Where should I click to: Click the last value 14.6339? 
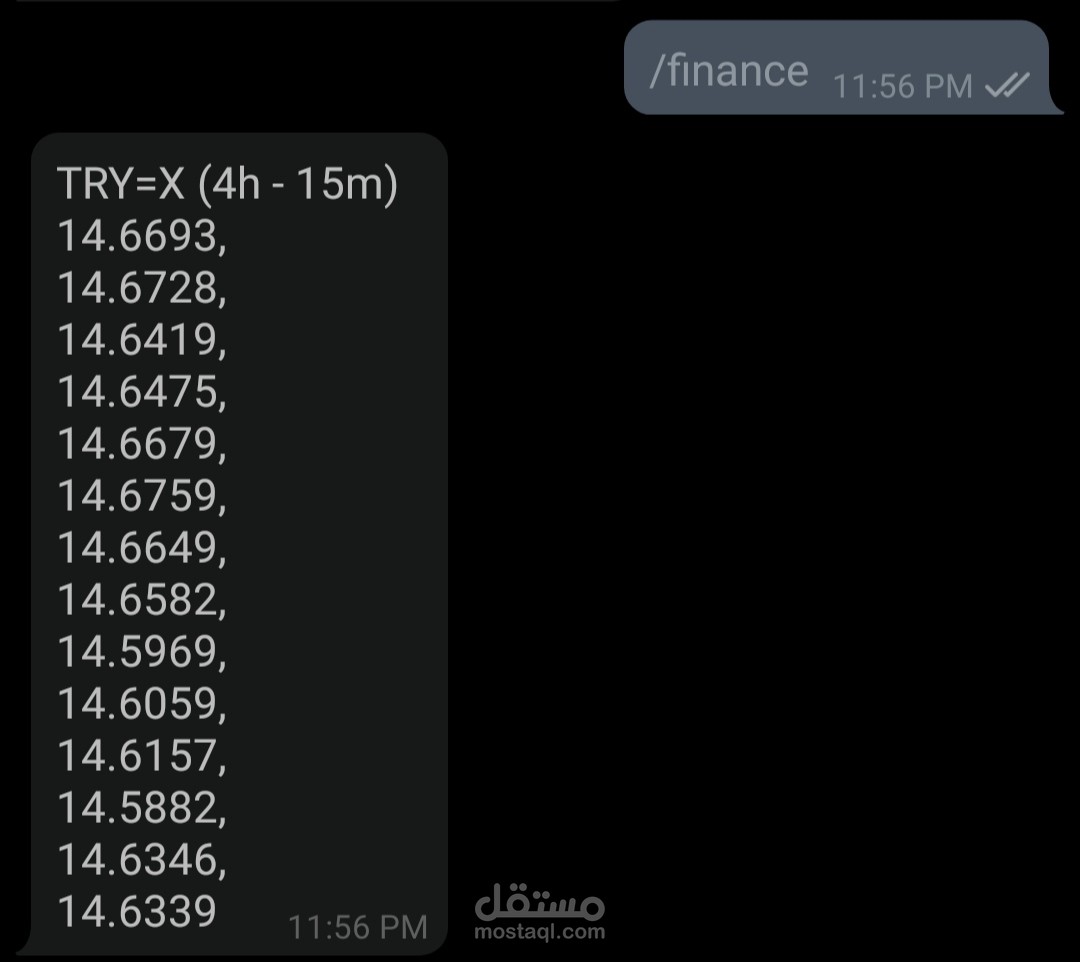[x=137, y=912]
